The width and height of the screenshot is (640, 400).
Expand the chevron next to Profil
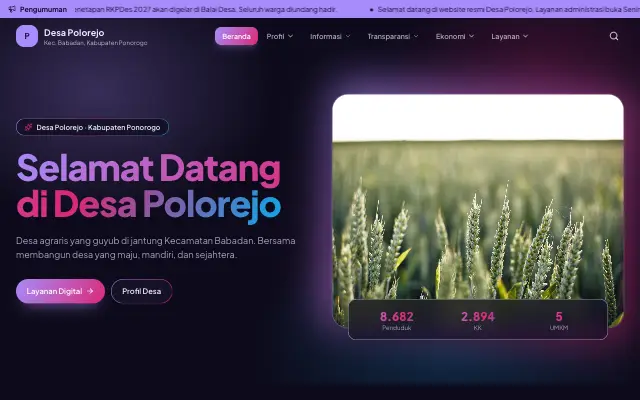291,36
